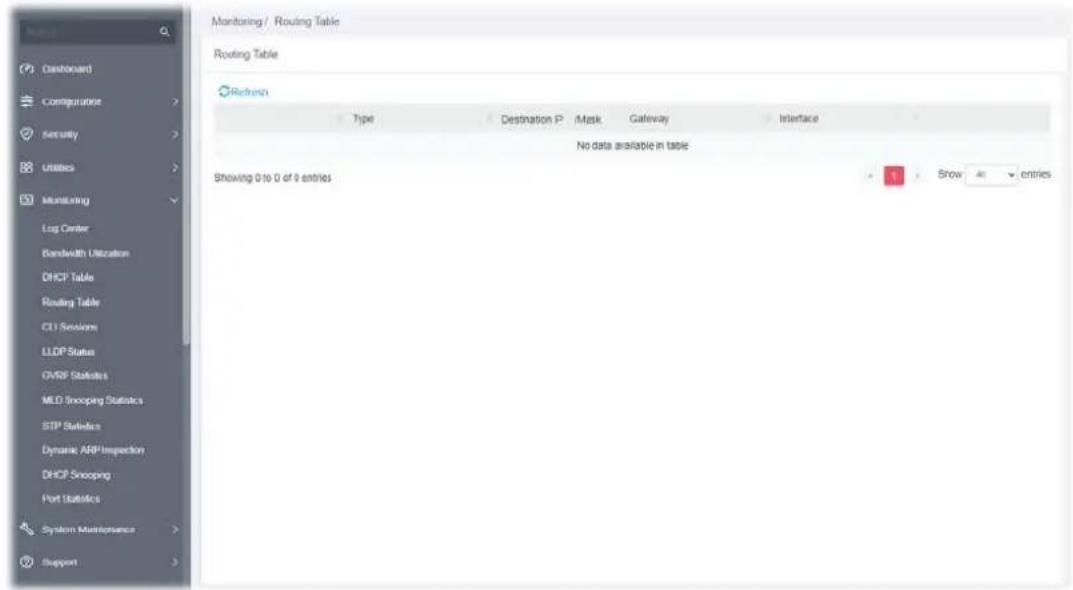Open Port Statistics page
Viewport: 1073px width, 590px height.
70,499
